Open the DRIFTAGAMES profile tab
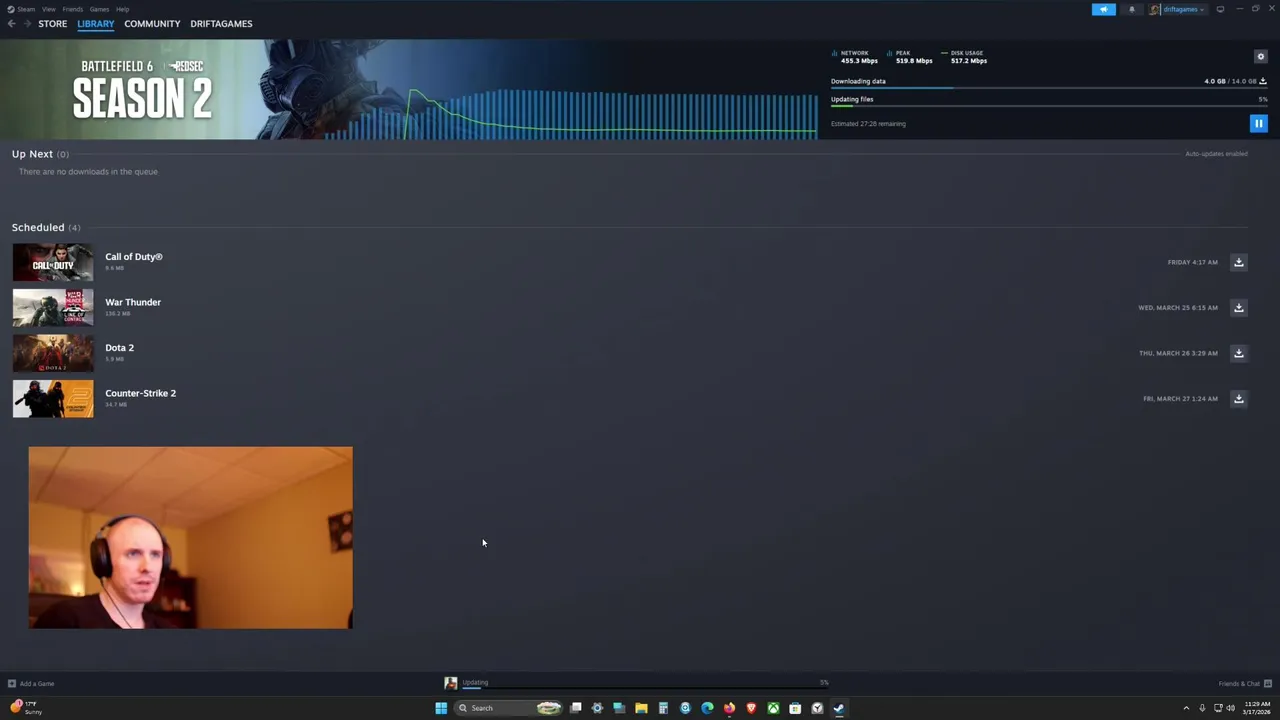1280x720 pixels. [221, 23]
